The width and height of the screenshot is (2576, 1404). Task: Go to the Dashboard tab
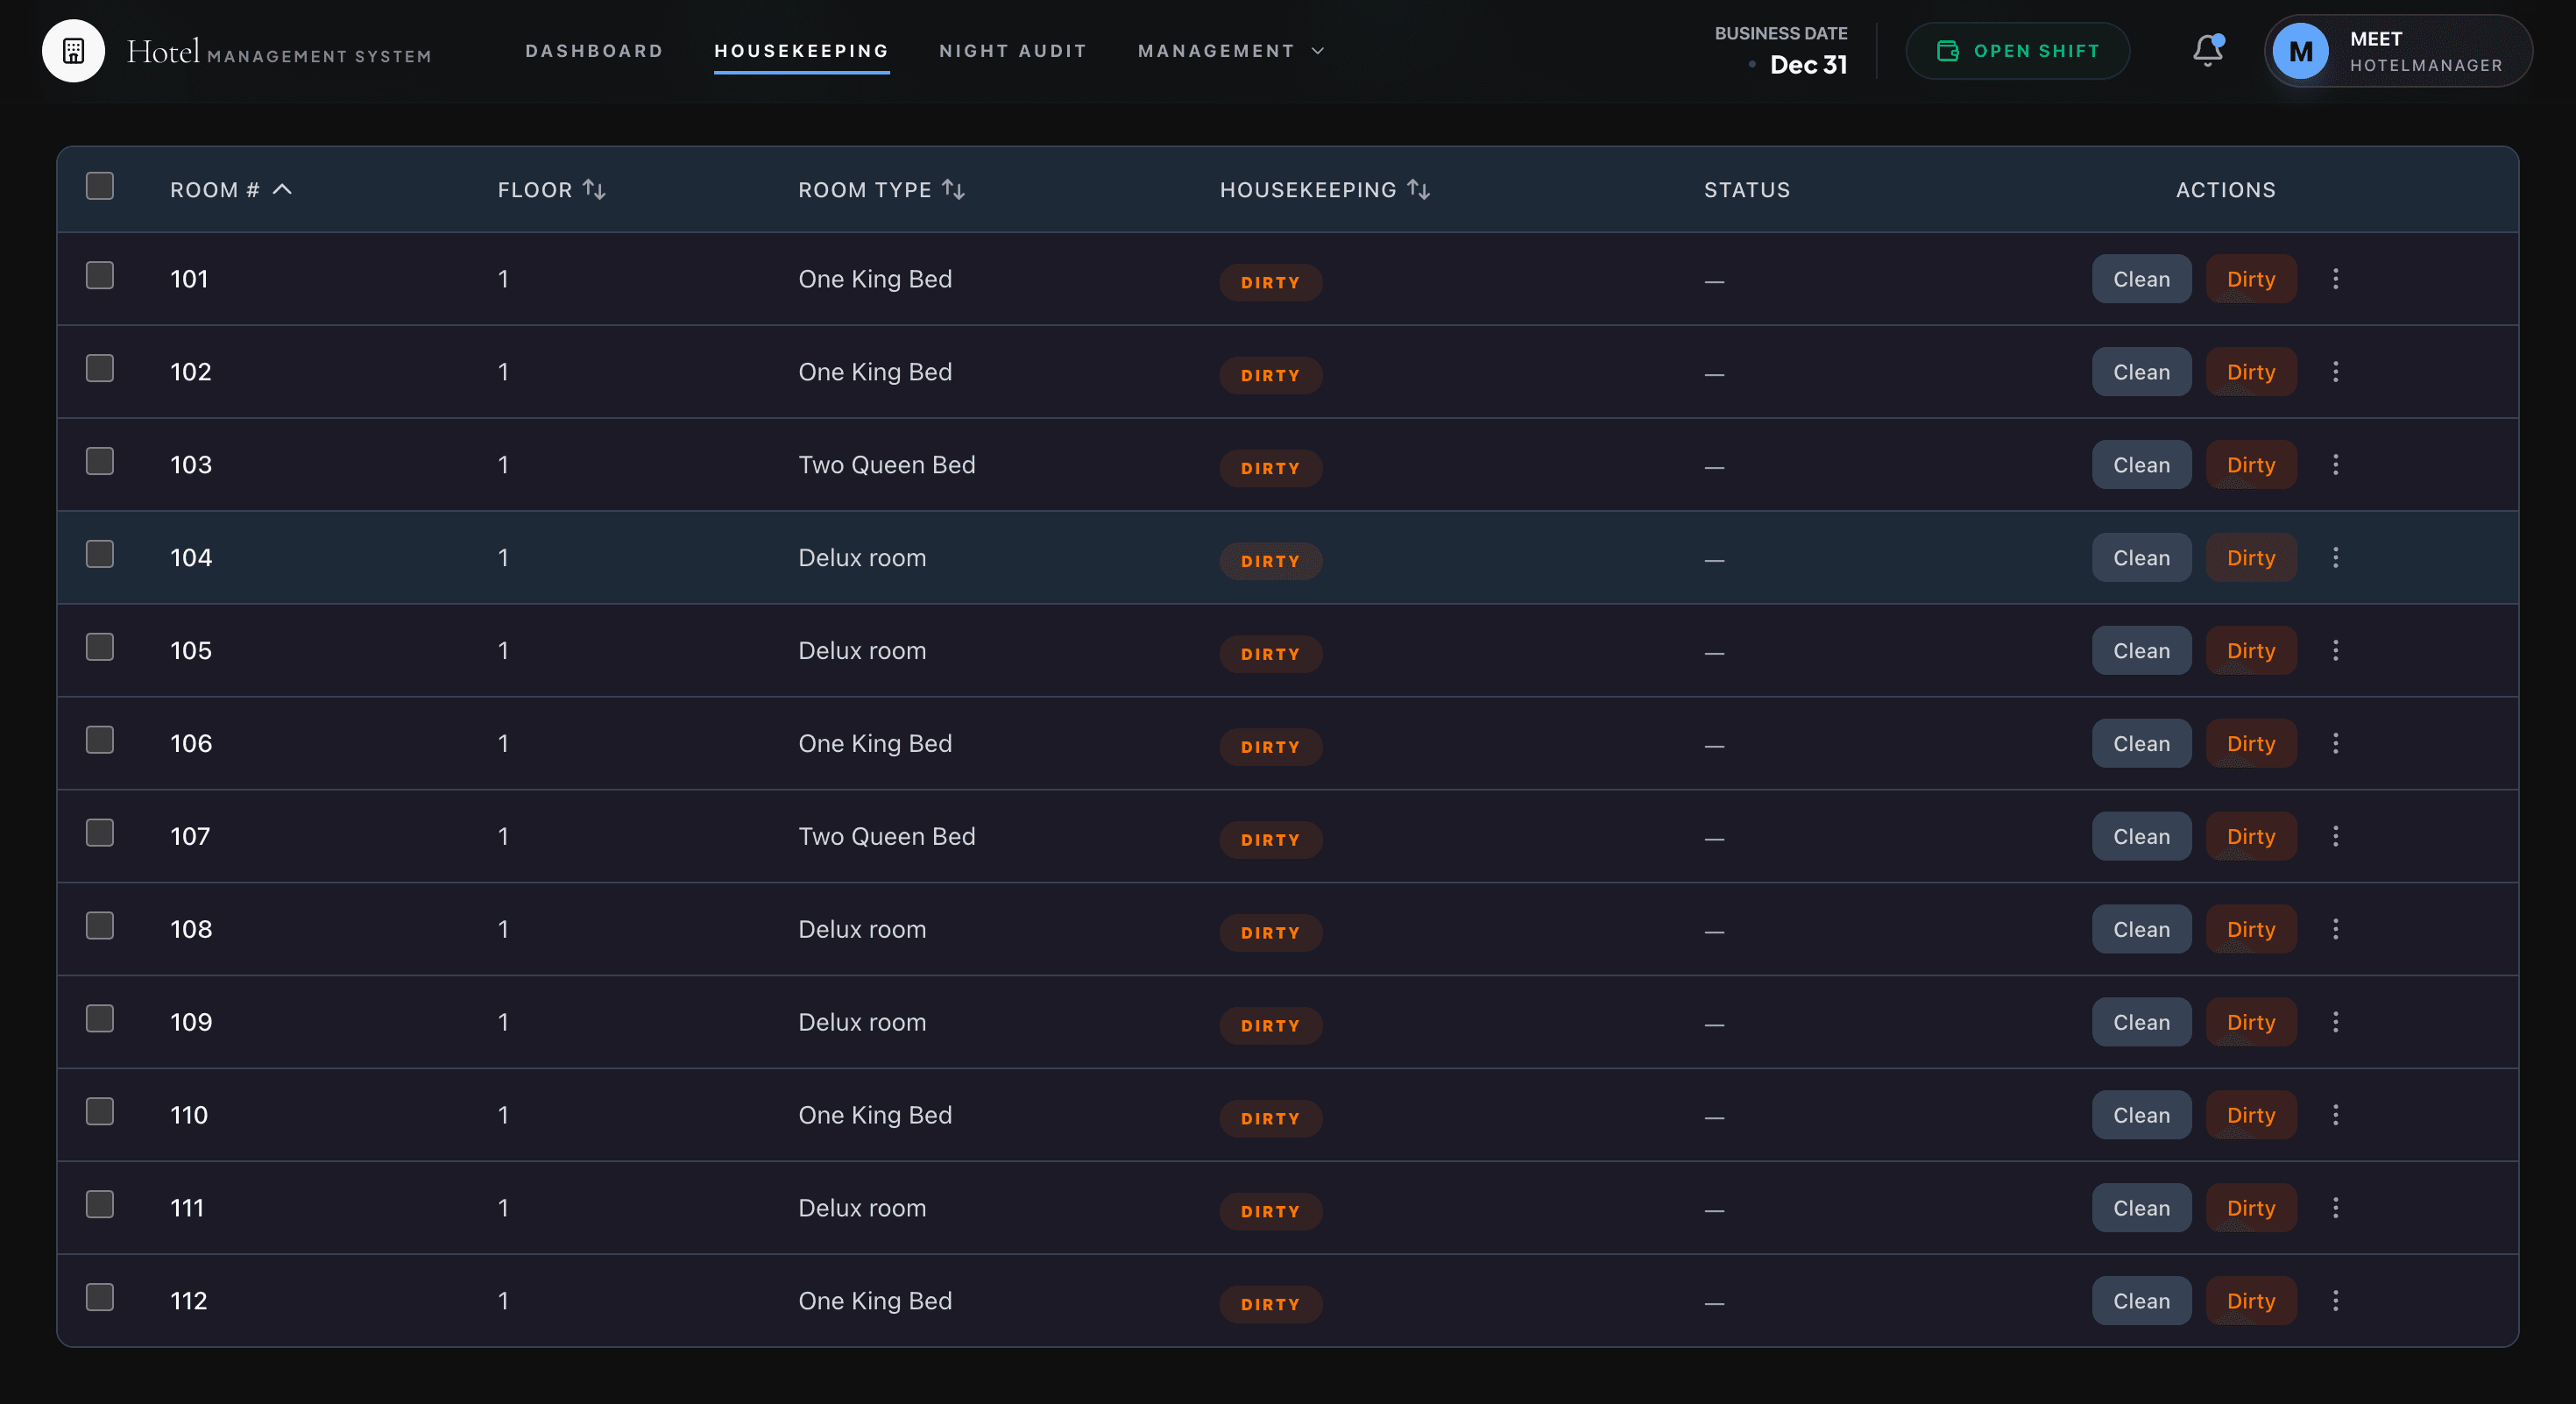coord(594,51)
